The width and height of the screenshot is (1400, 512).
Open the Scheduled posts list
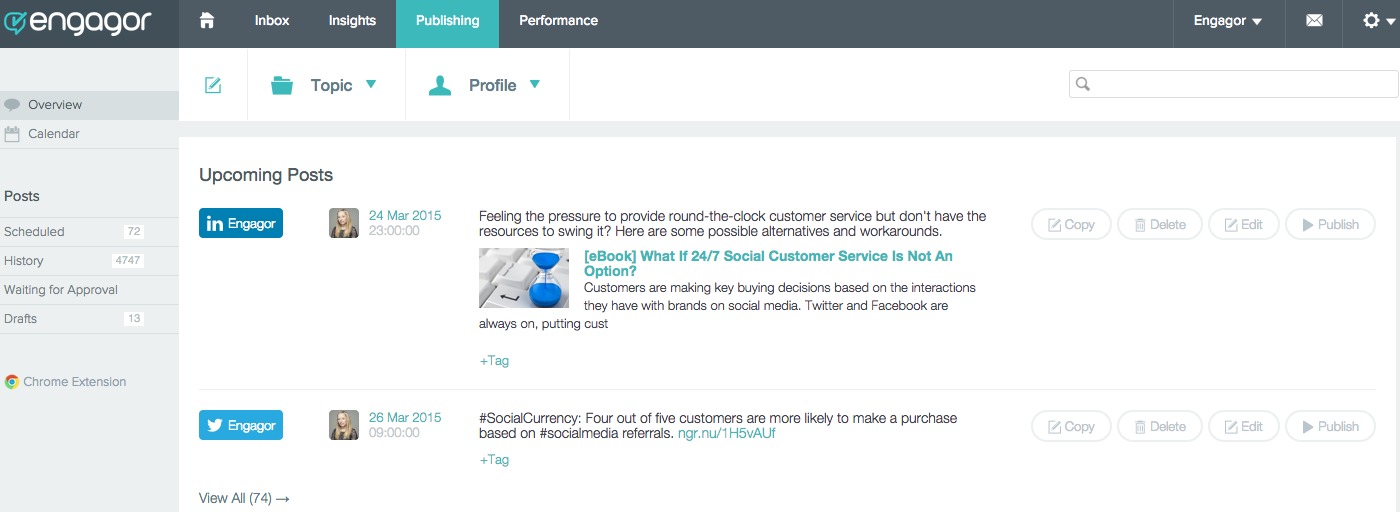pyautogui.click(x=34, y=232)
